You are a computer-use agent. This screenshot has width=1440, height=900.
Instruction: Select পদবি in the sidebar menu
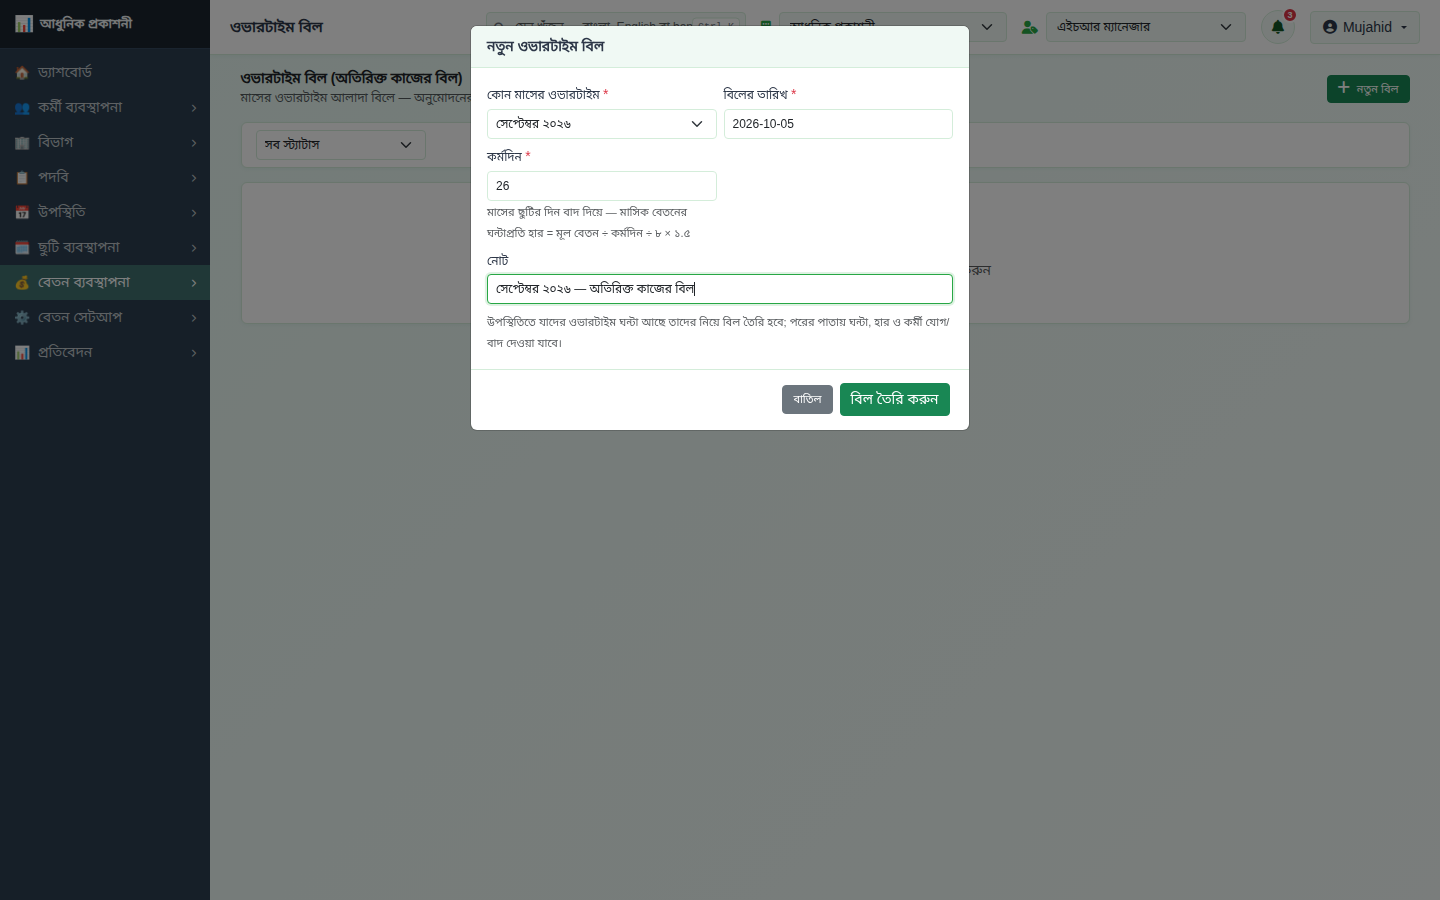click(x=105, y=178)
